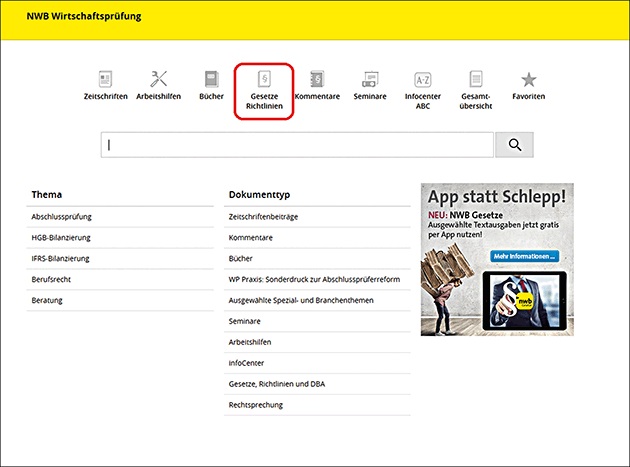
Task: Select WP Praxis Sonderdruck entry
Action: tap(314, 280)
